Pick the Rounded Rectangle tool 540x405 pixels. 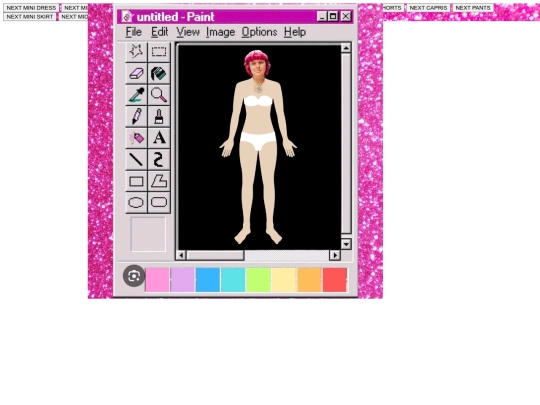[x=159, y=202]
